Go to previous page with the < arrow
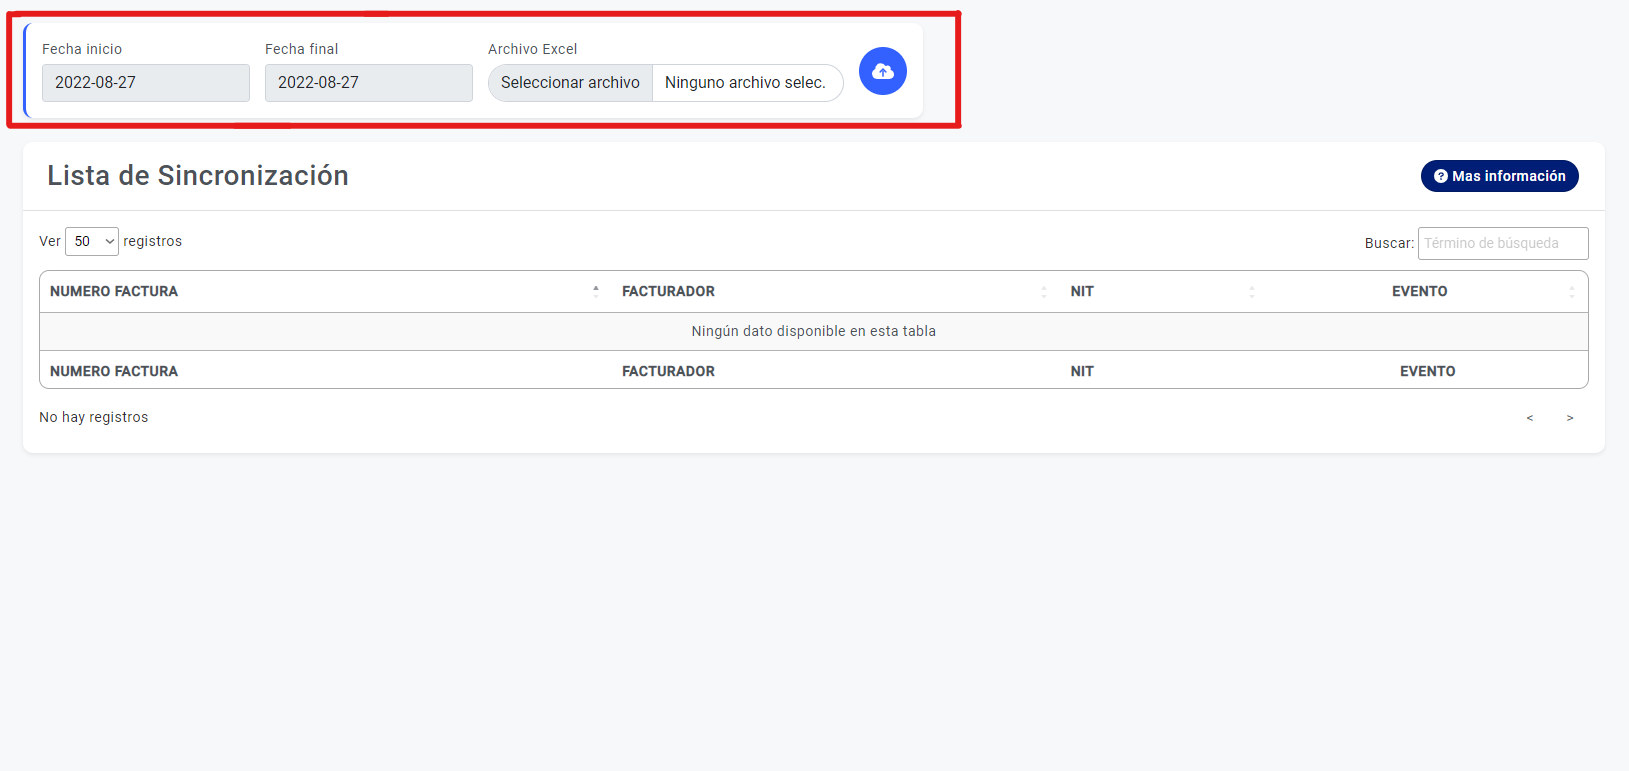 [1529, 418]
